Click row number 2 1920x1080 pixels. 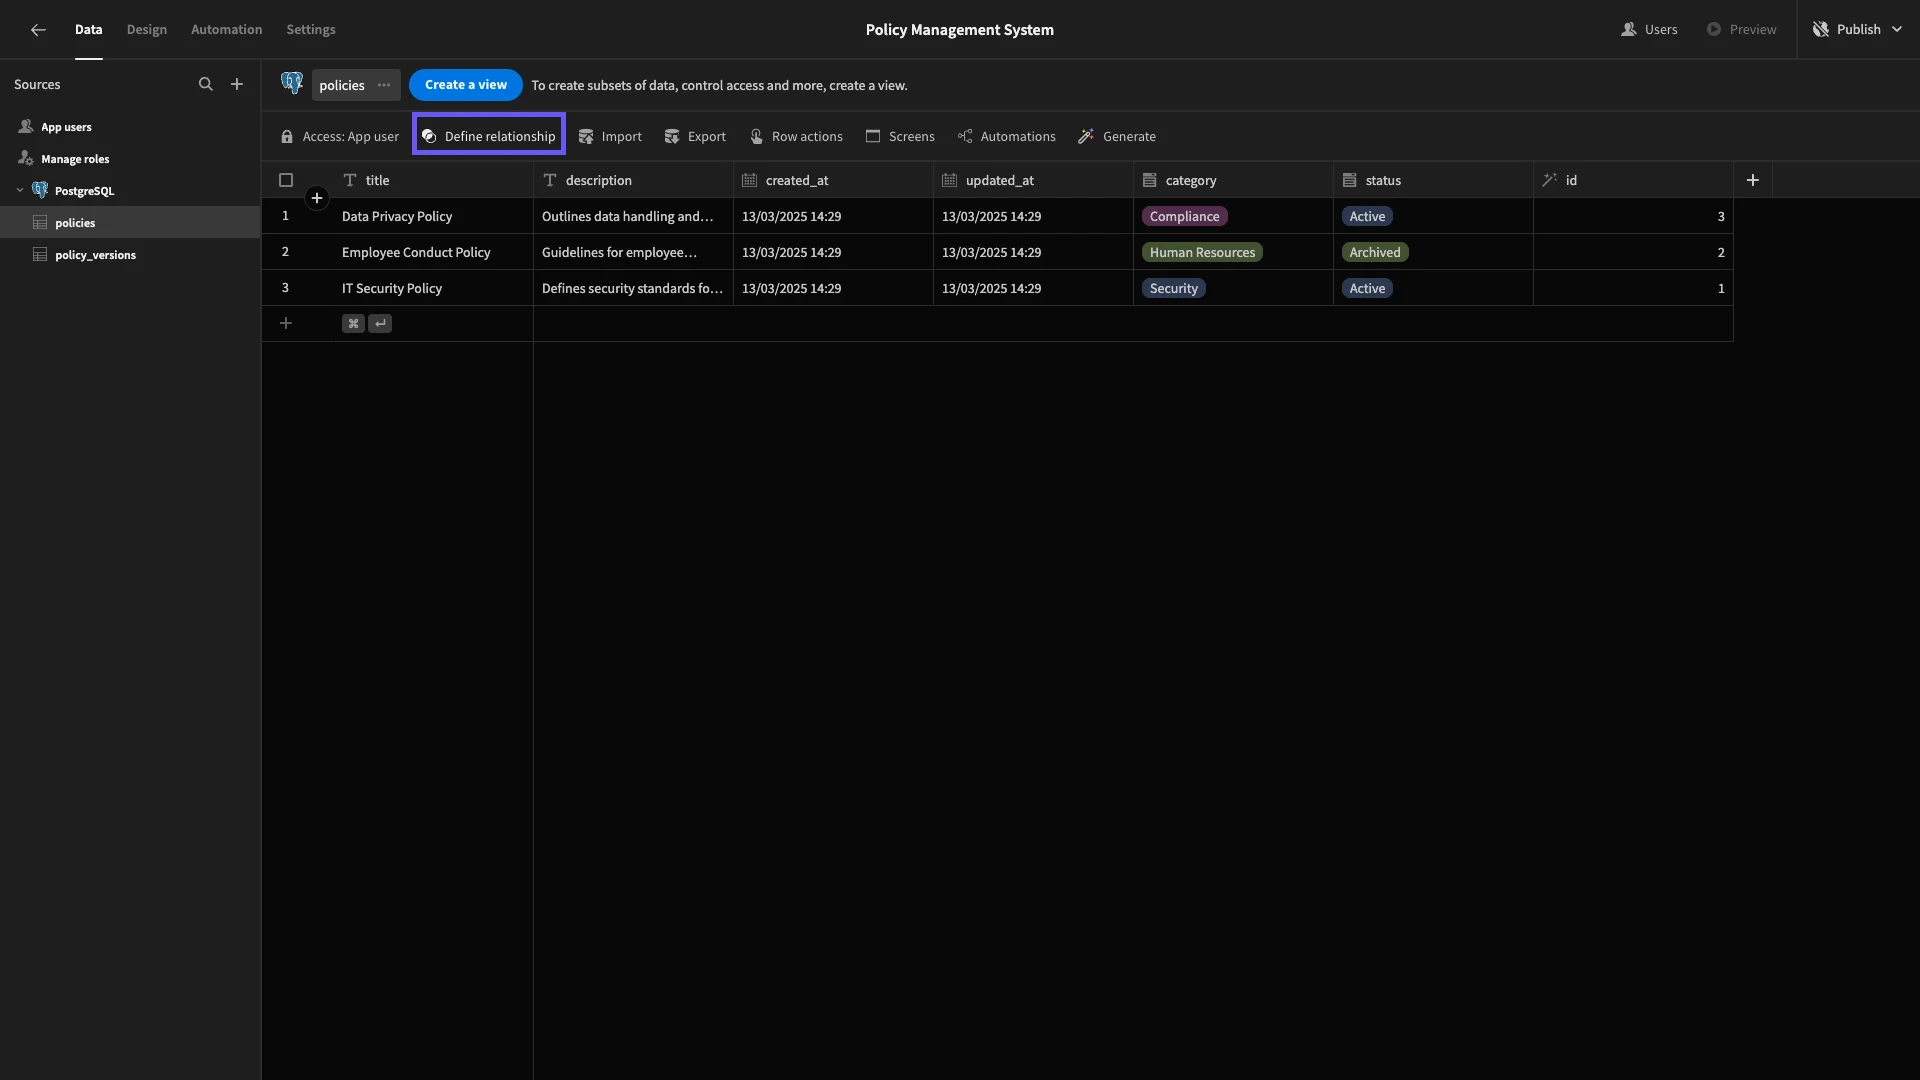pos(285,252)
